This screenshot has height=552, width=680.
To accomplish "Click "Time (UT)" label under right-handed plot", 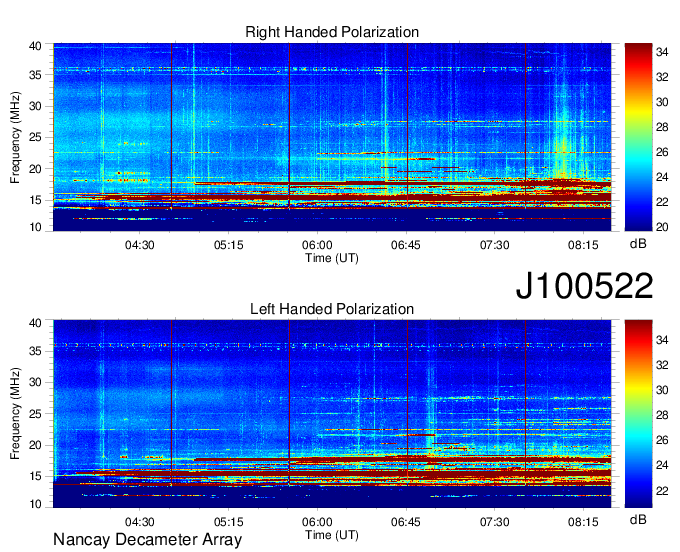I will click(x=332, y=258).
